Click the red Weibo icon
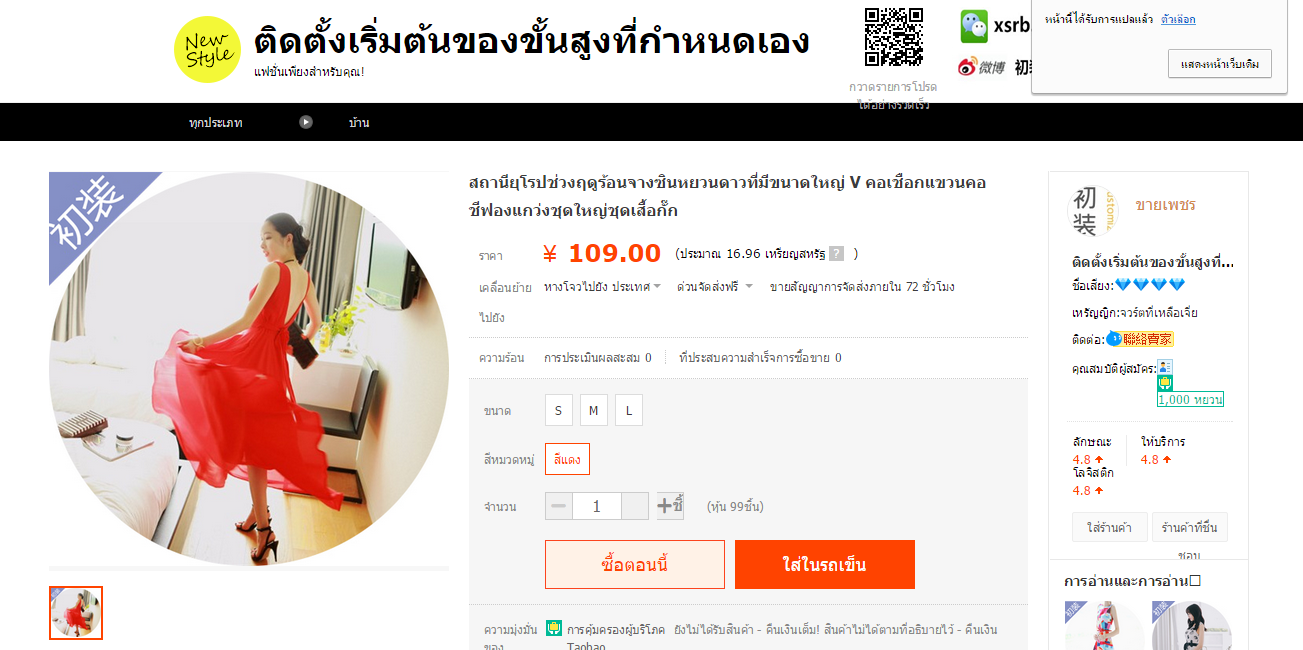Image resolution: width=1303 pixels, height=650 pixels. tap(967, 67)
